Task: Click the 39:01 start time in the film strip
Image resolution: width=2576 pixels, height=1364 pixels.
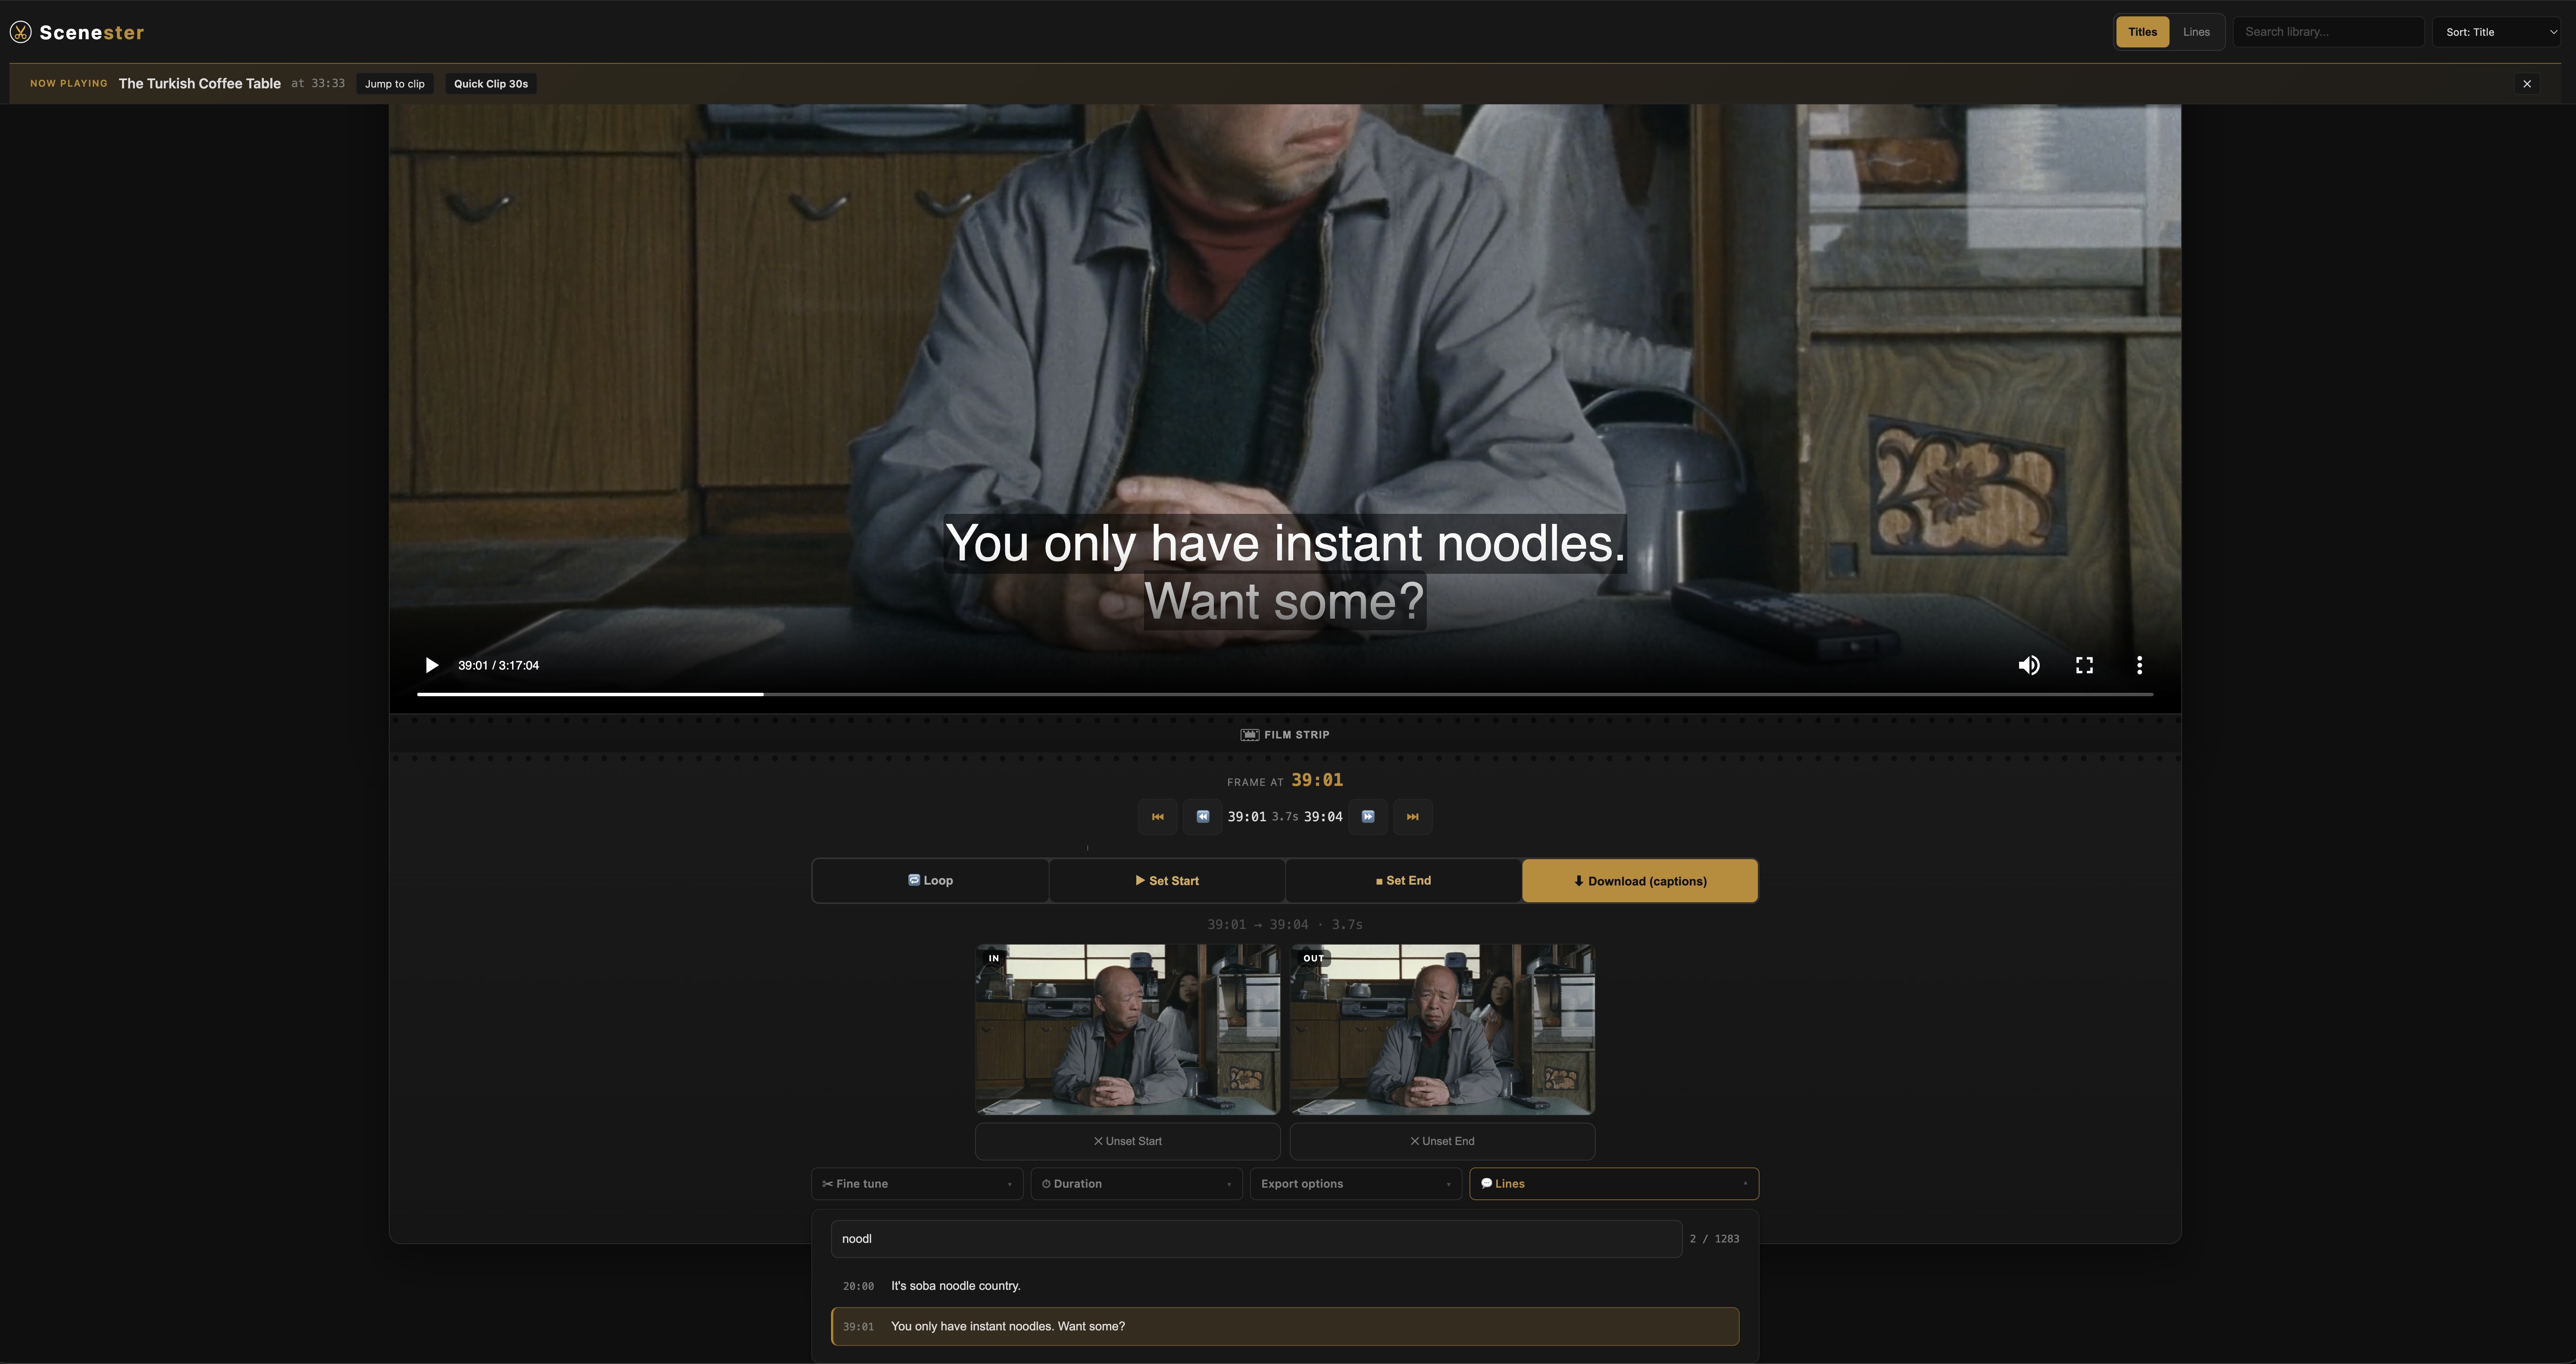Action: (1247, 817)
